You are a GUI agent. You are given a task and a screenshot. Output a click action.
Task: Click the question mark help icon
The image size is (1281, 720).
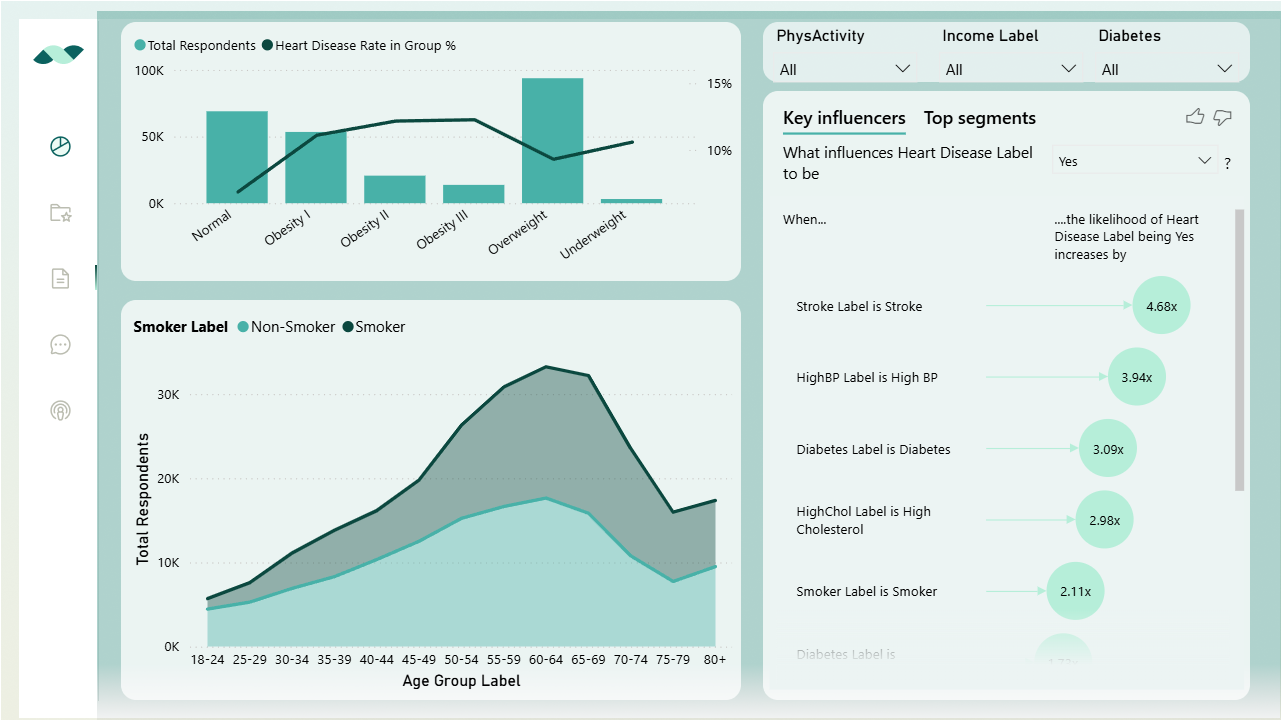1228,163
